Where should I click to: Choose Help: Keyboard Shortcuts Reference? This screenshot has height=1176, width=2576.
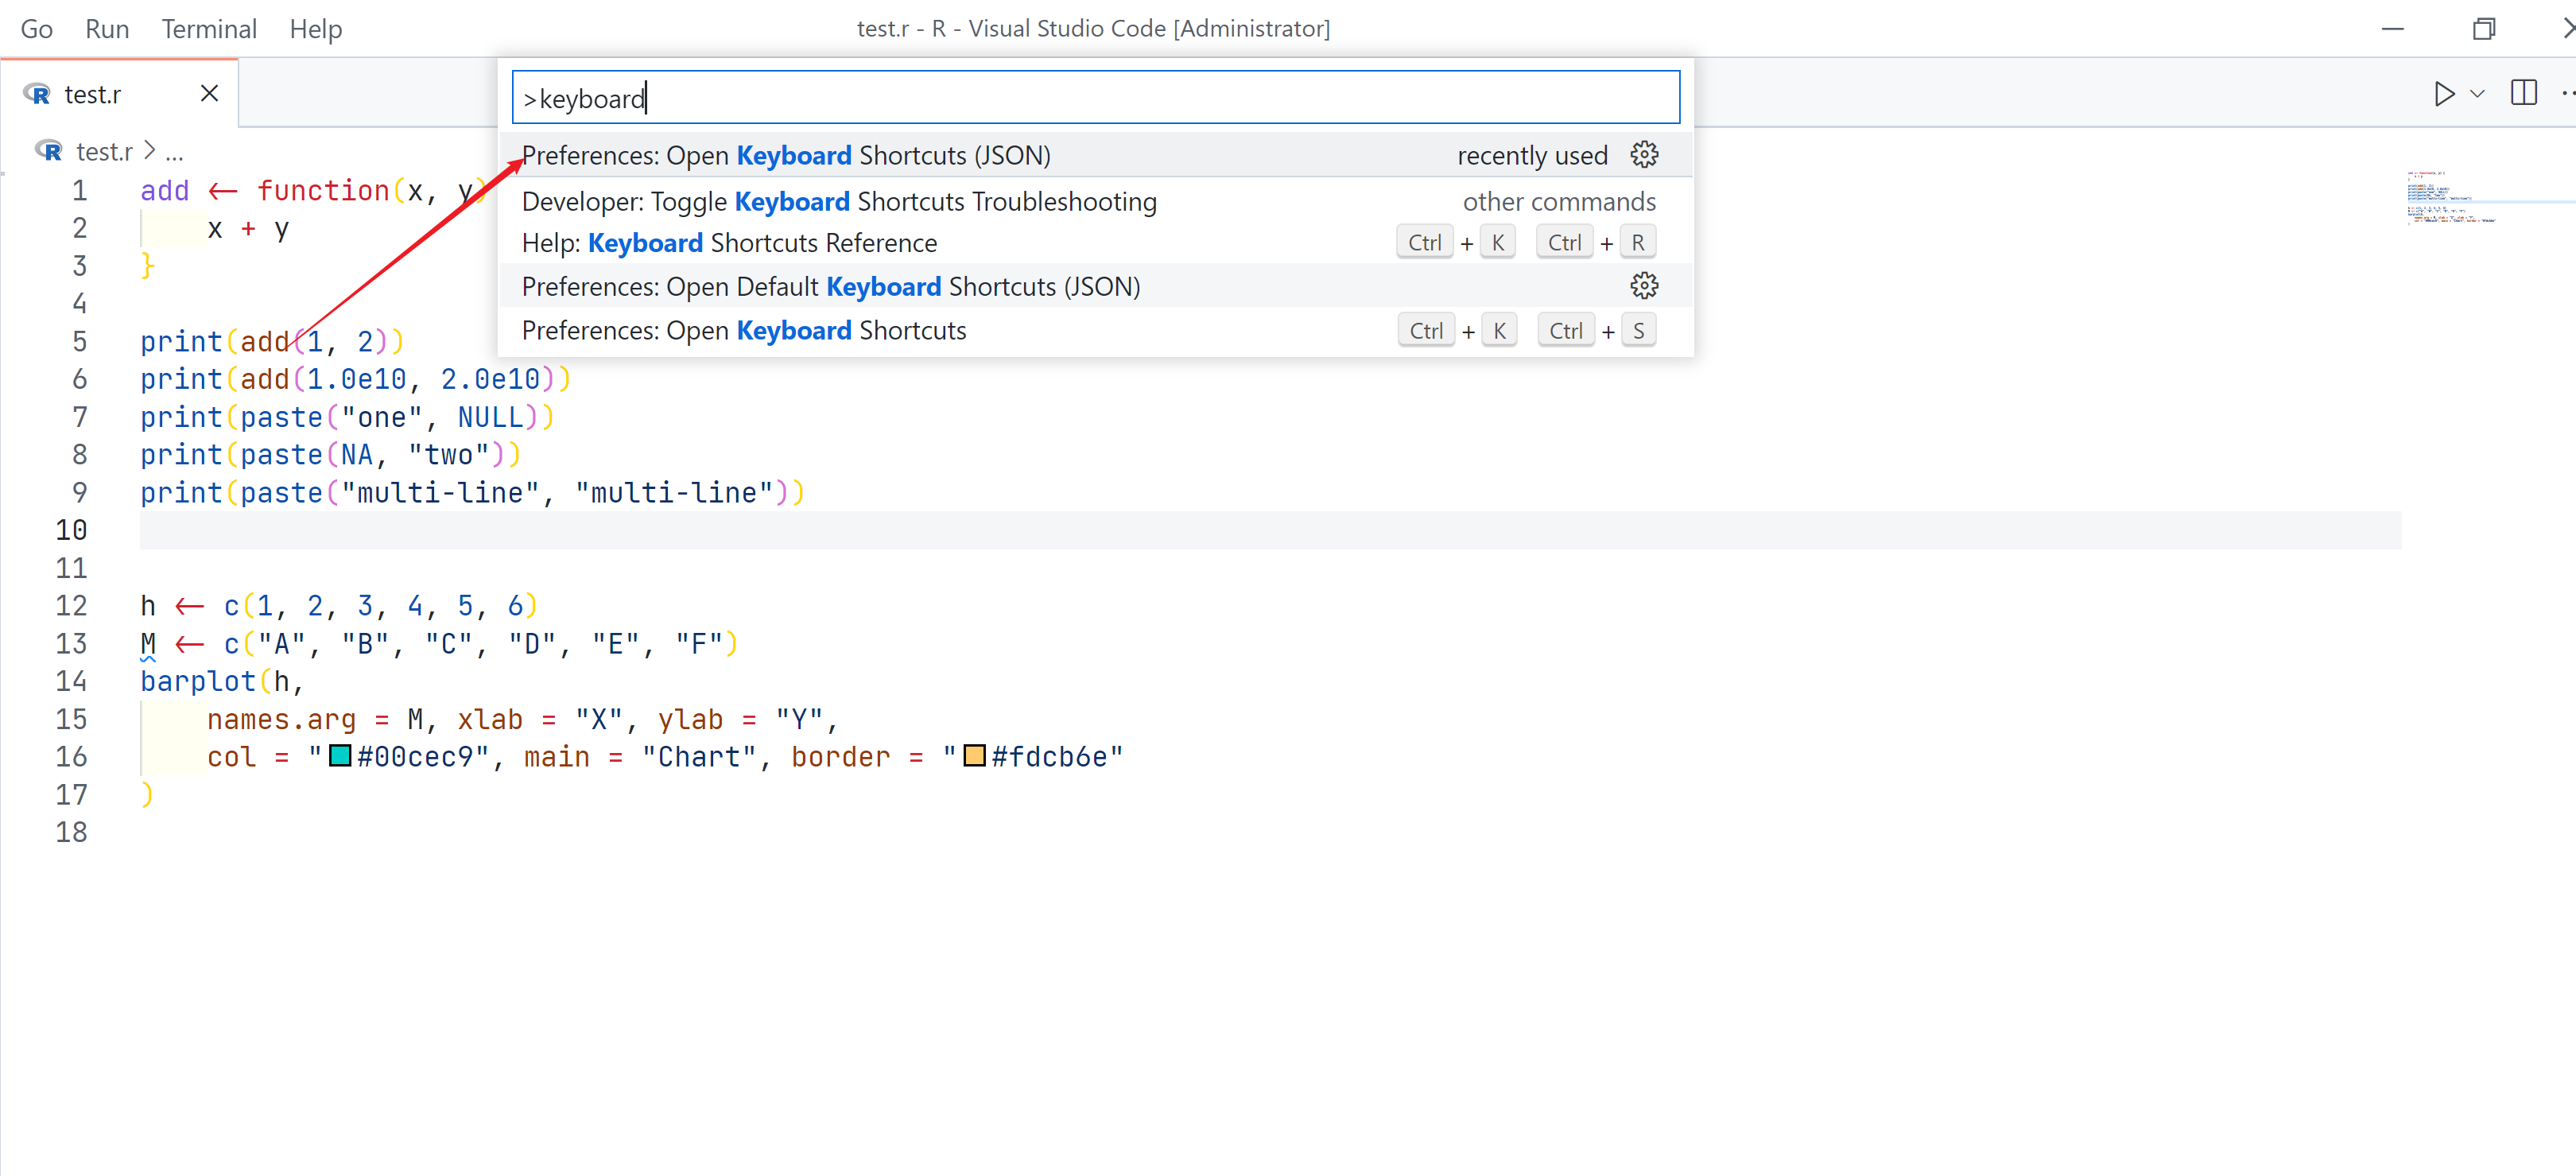(729, 243)
